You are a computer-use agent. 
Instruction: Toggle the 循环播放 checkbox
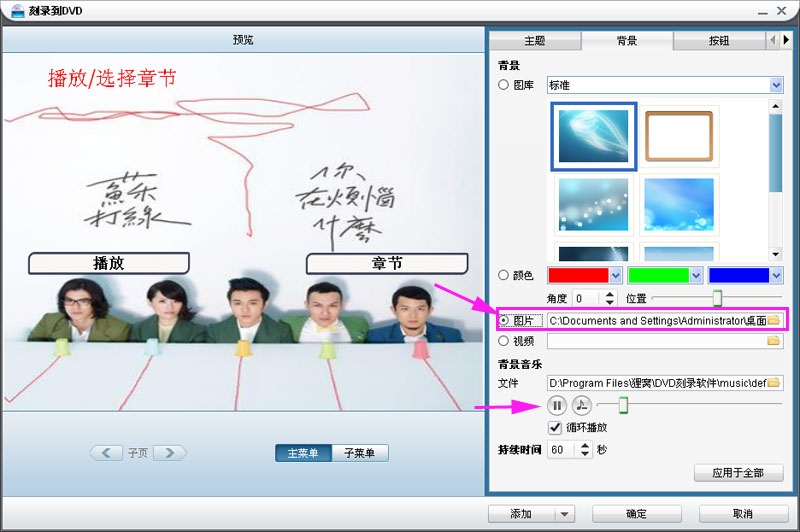click(555, 427)
